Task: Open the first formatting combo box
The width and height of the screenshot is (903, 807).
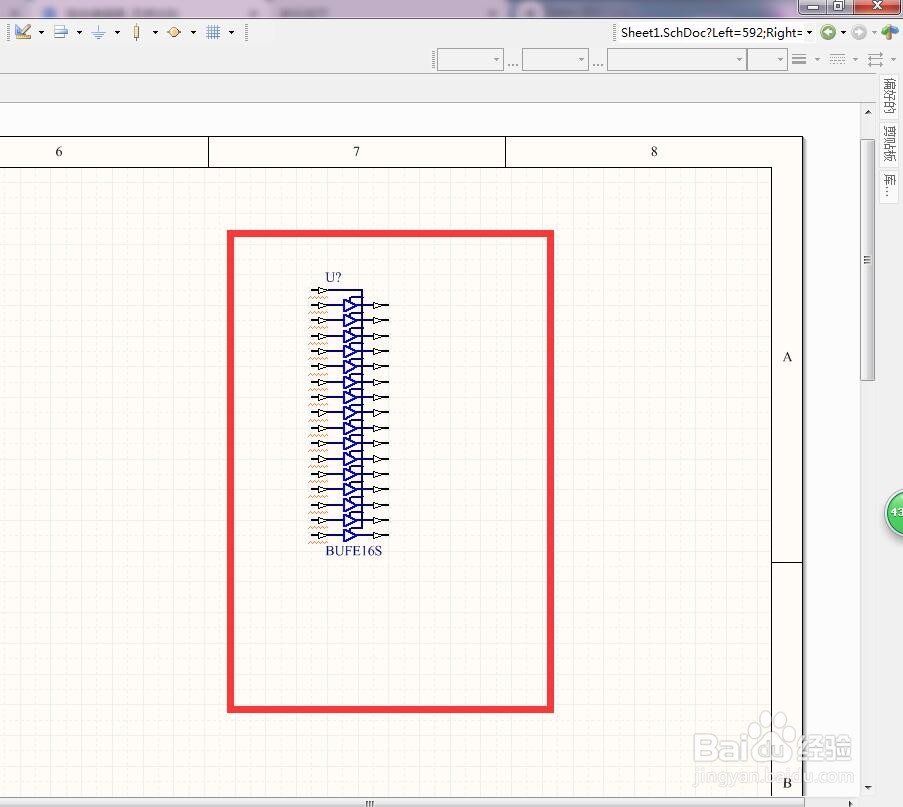Action: [471, 59]
